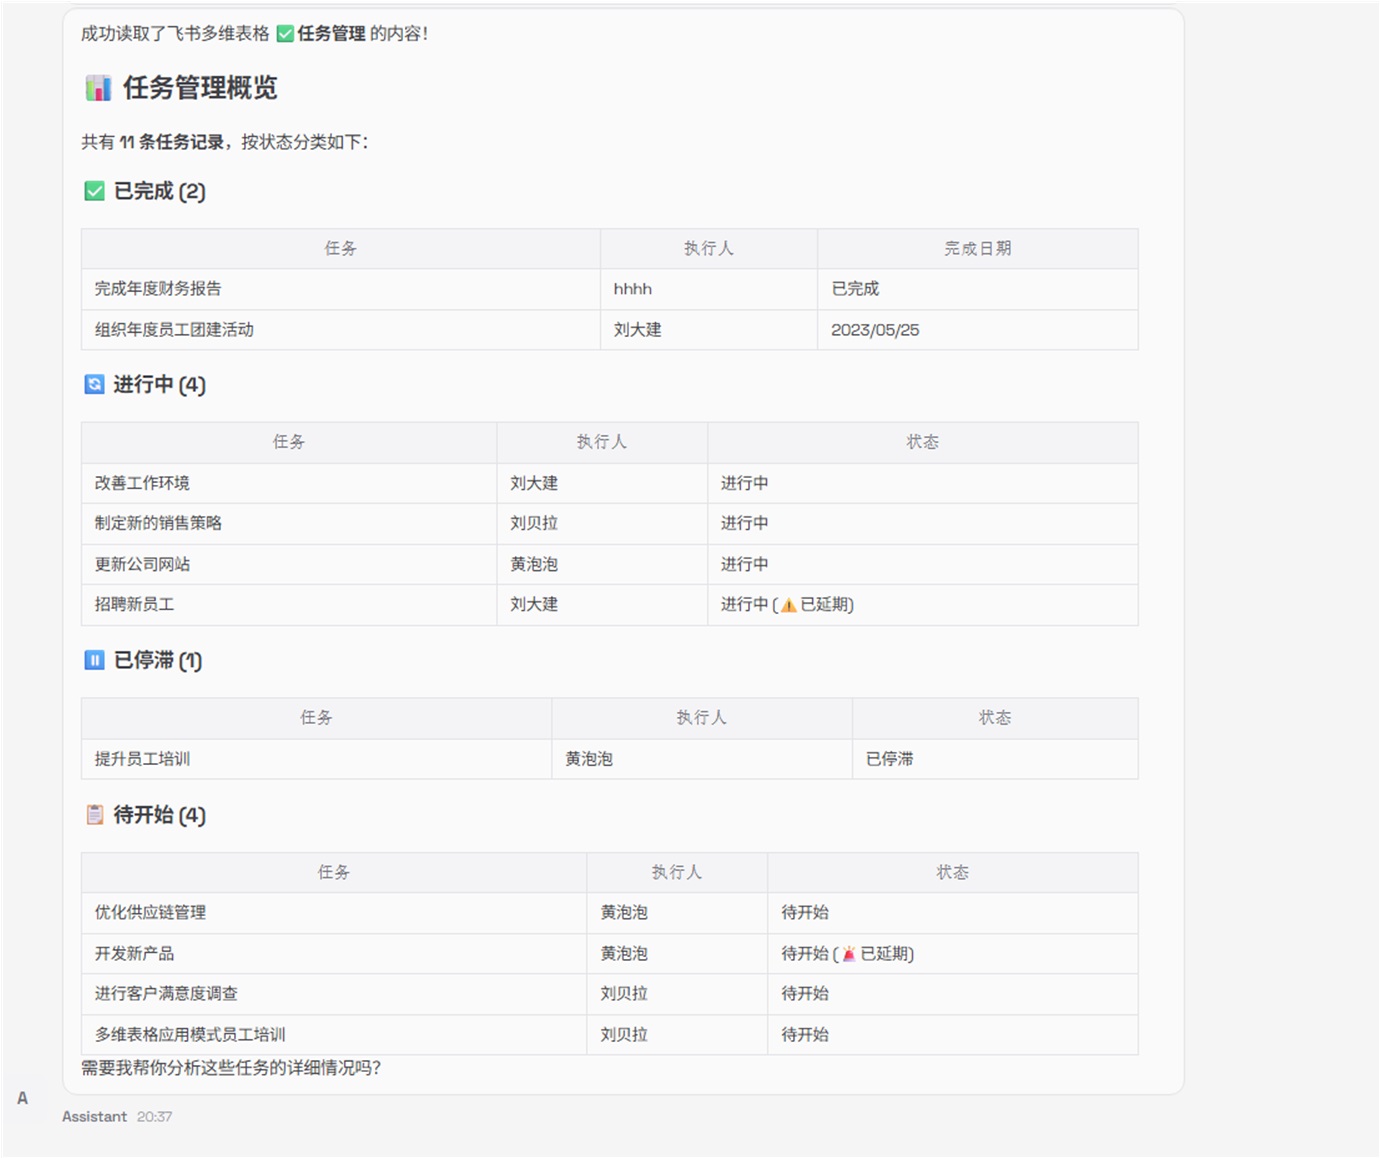Viewport: 1380px width, 1158px height.
Task: Select the 多维表格应用模式员工培训 task cell
Action: coord(190,1035)
